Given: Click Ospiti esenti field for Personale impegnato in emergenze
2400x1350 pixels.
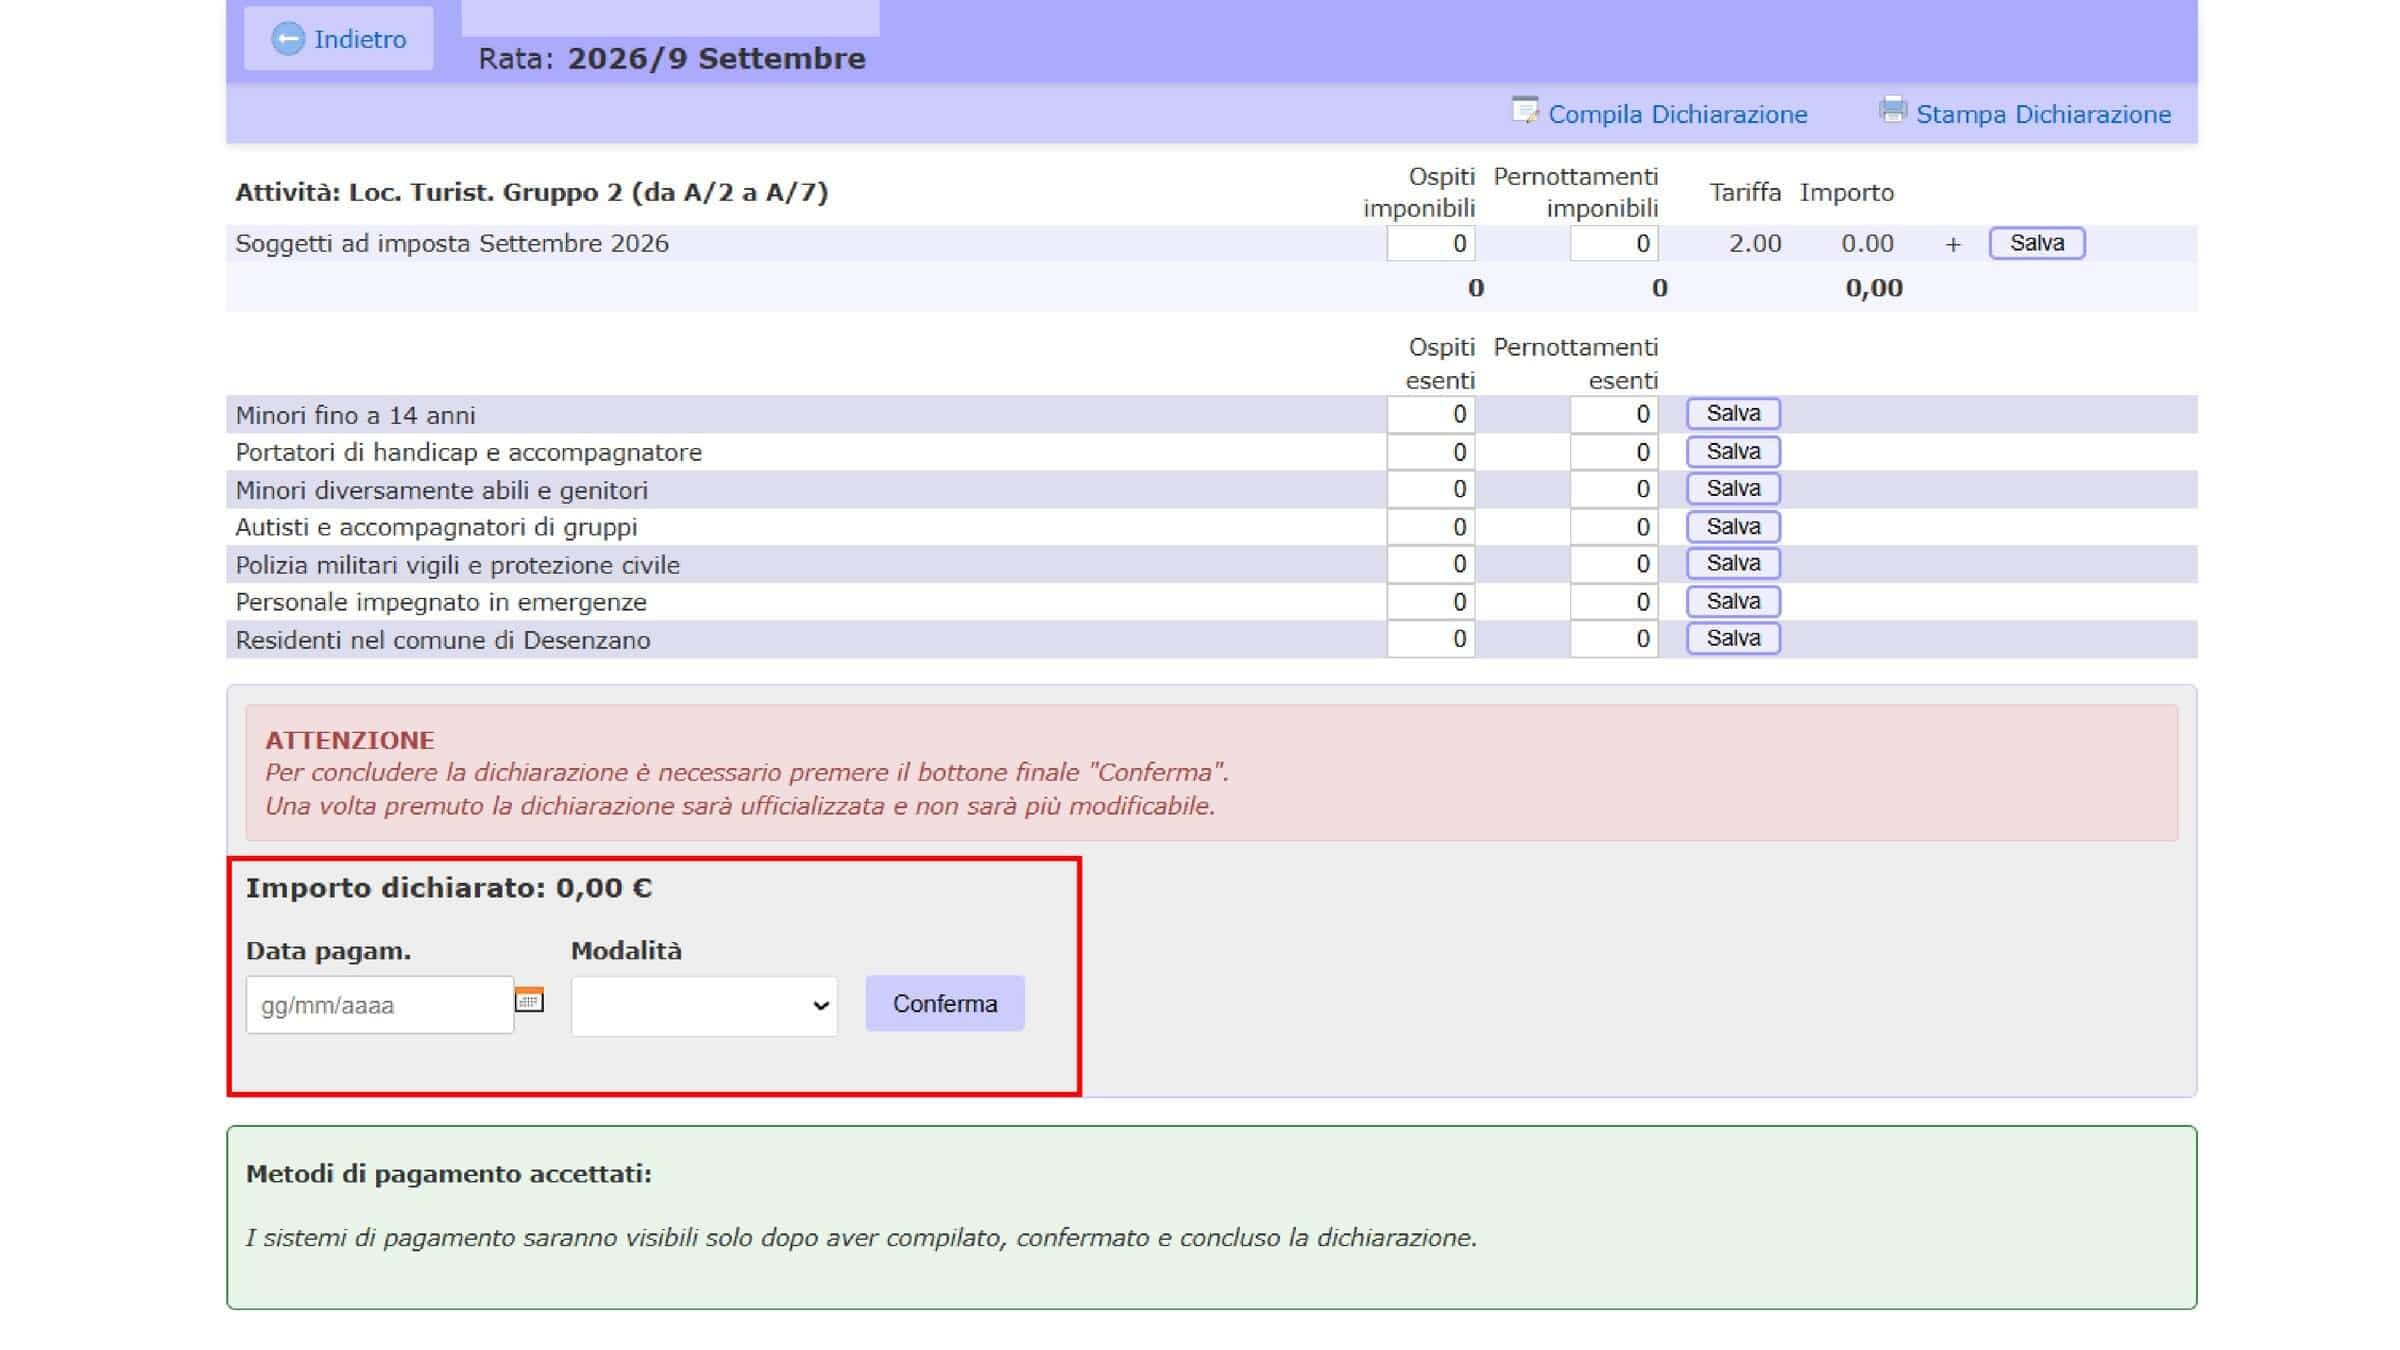Looking at the screenshot, I should click(x=1431, y=602).
